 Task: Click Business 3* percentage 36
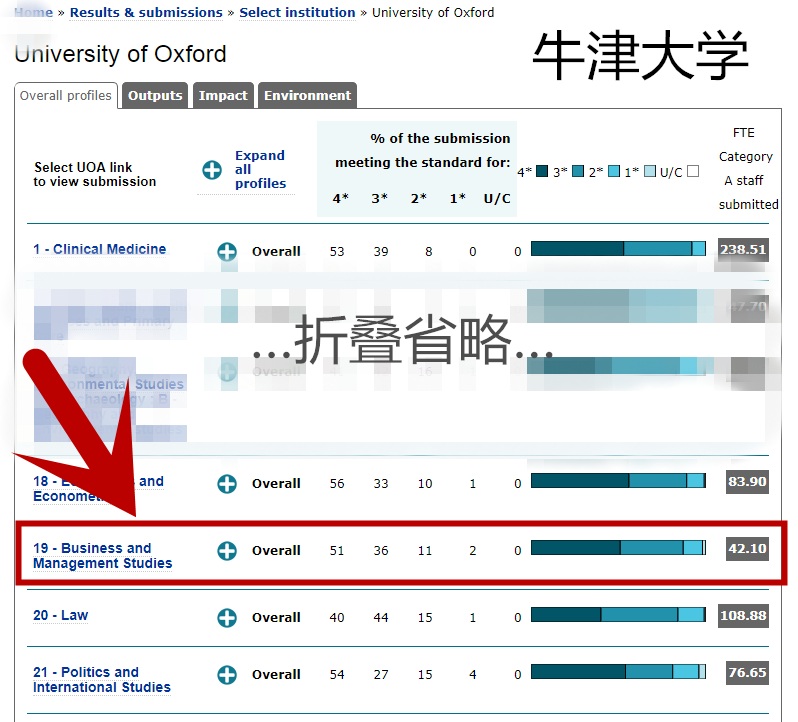tap(381, 551)
